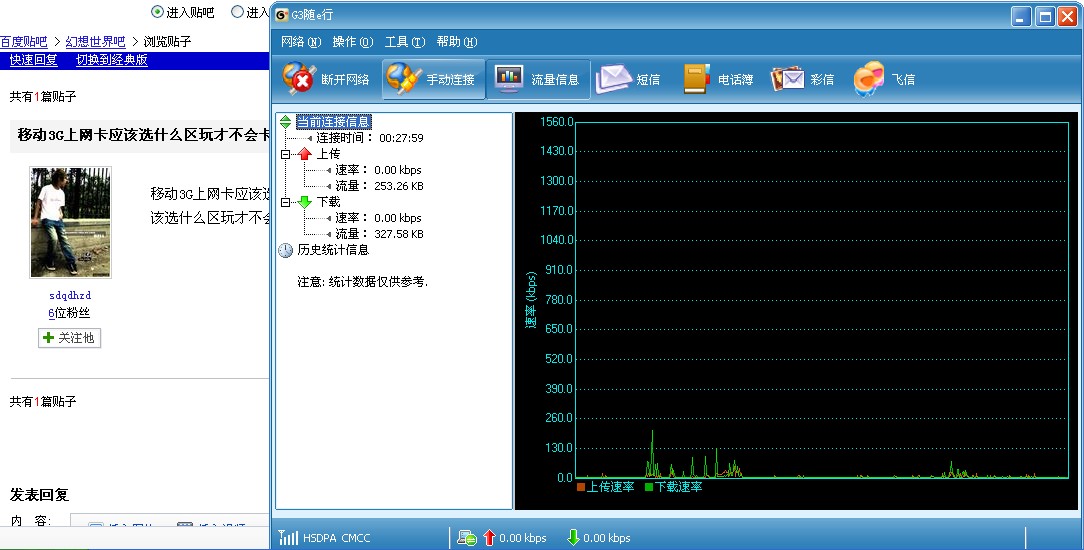This screenshot has height=550, width=1084.
Task: Open the 操作(O) menu
Action: [x=353, y=42]
